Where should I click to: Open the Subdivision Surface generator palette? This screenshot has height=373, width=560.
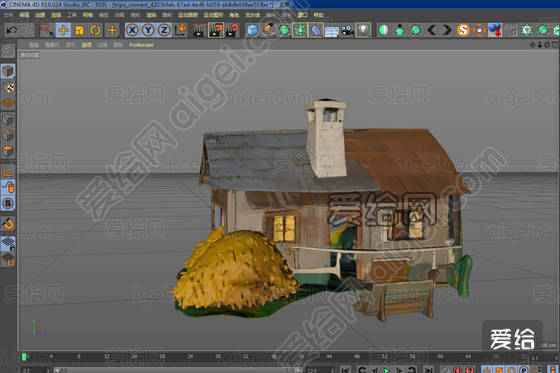coord(284,30)
